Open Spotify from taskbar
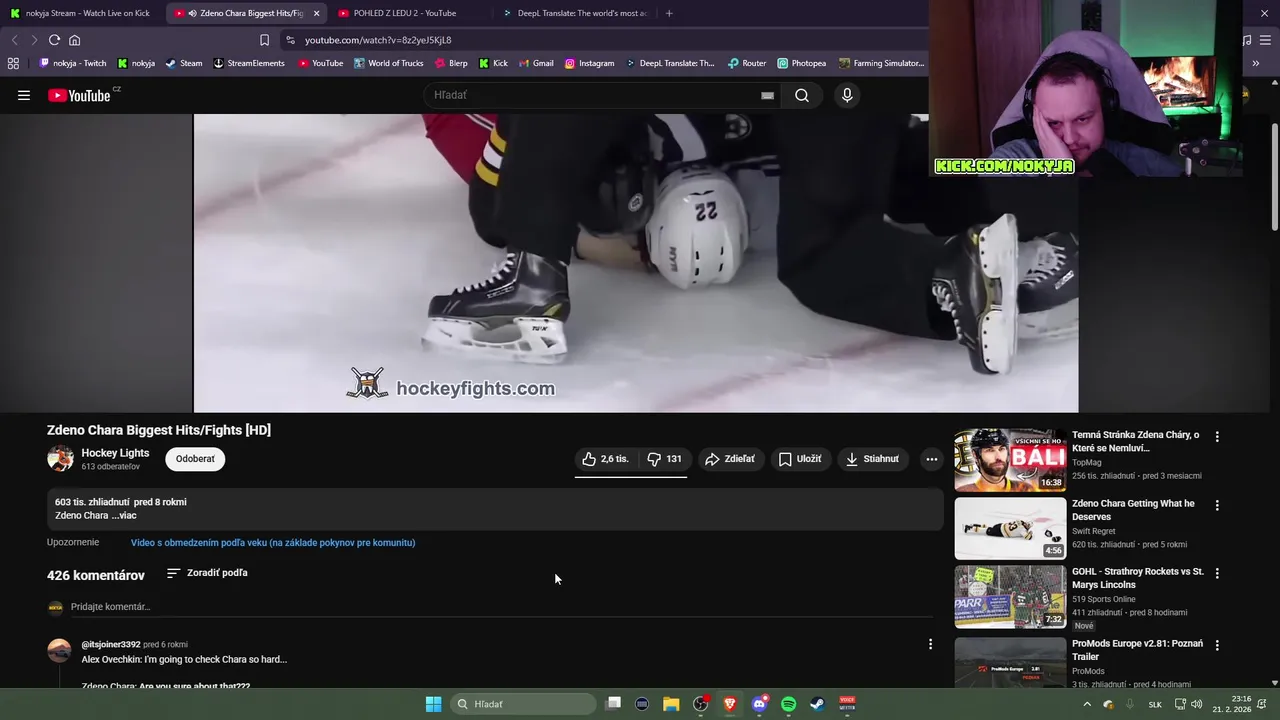The width and height of the screenshot is (1280, 720). [788, 704]
